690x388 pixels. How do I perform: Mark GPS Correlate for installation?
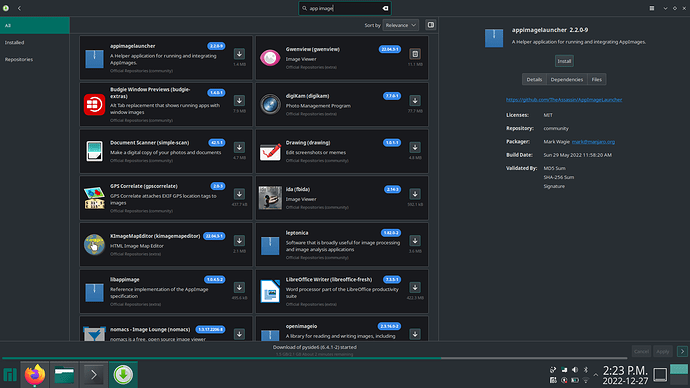[239, 194]
